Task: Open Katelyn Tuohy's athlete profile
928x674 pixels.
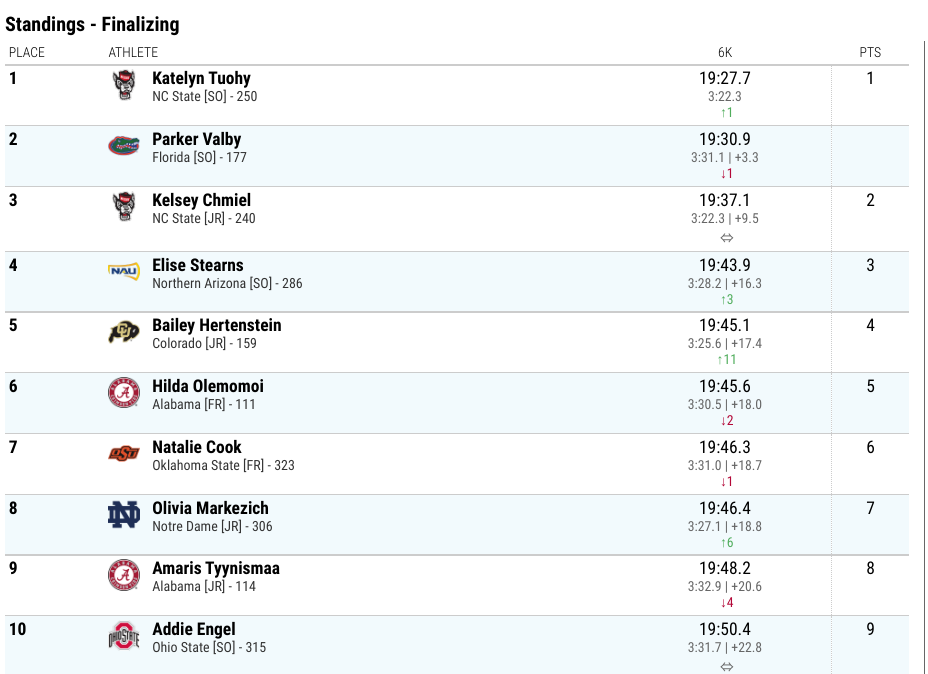Action: click(x=201, y=78)
